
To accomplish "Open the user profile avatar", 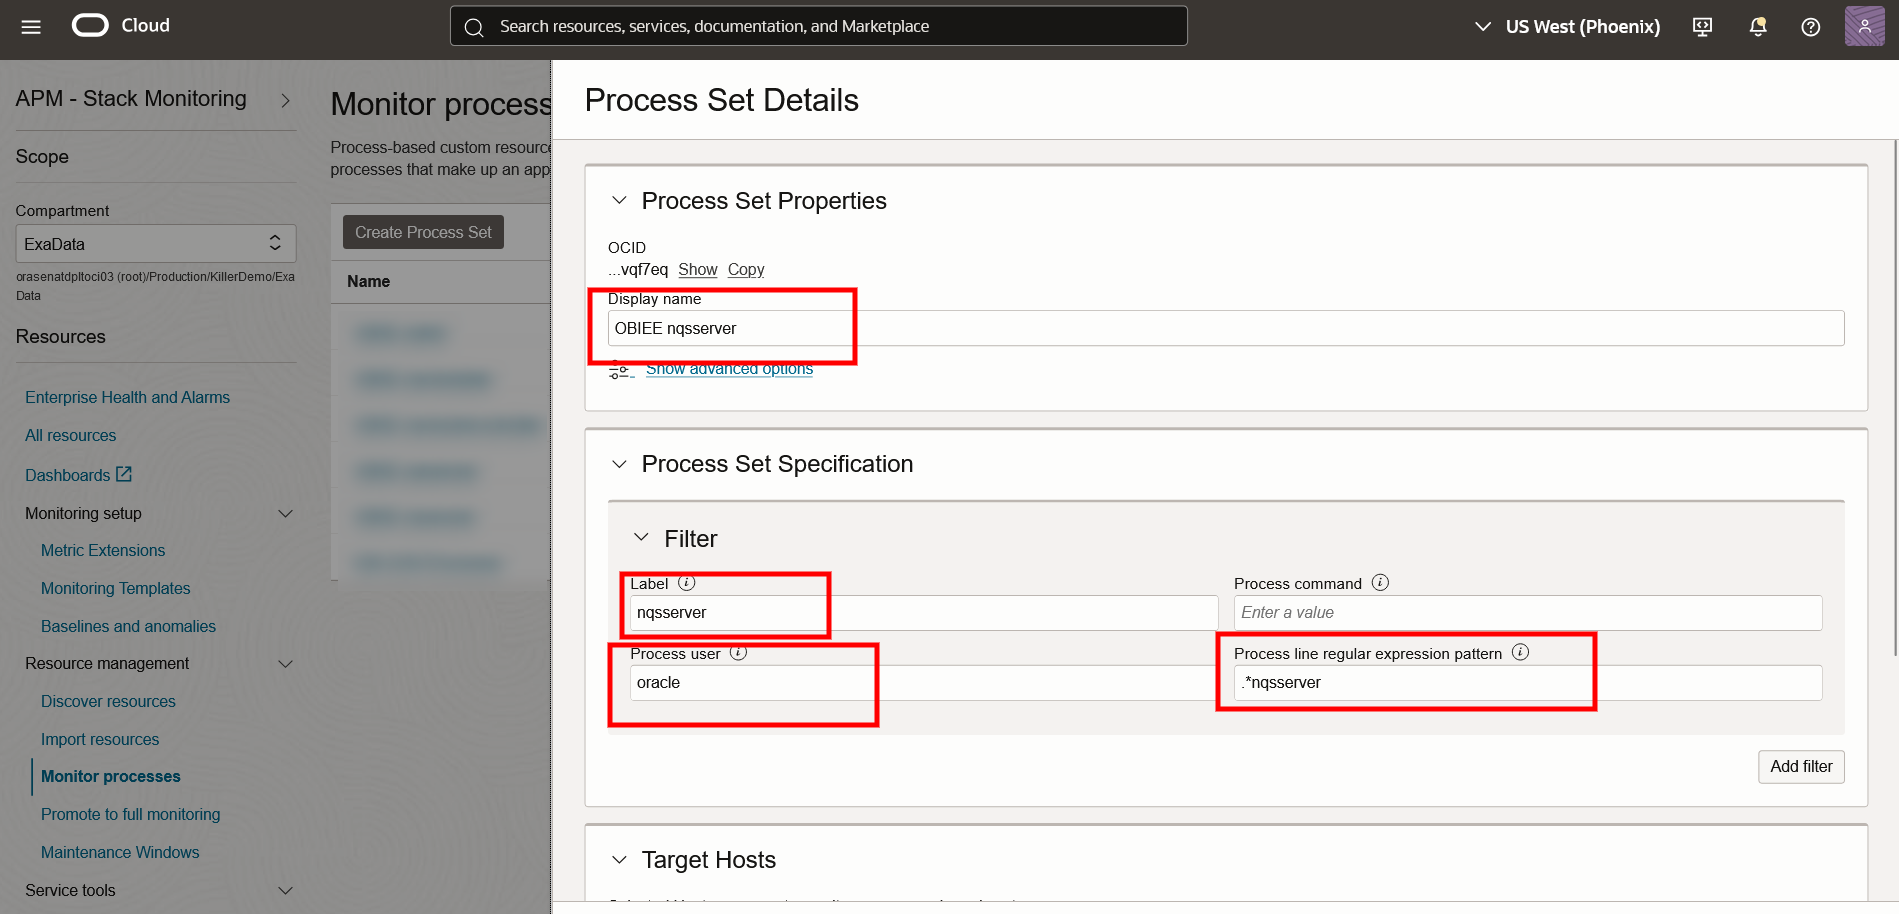I will 1863,26.
